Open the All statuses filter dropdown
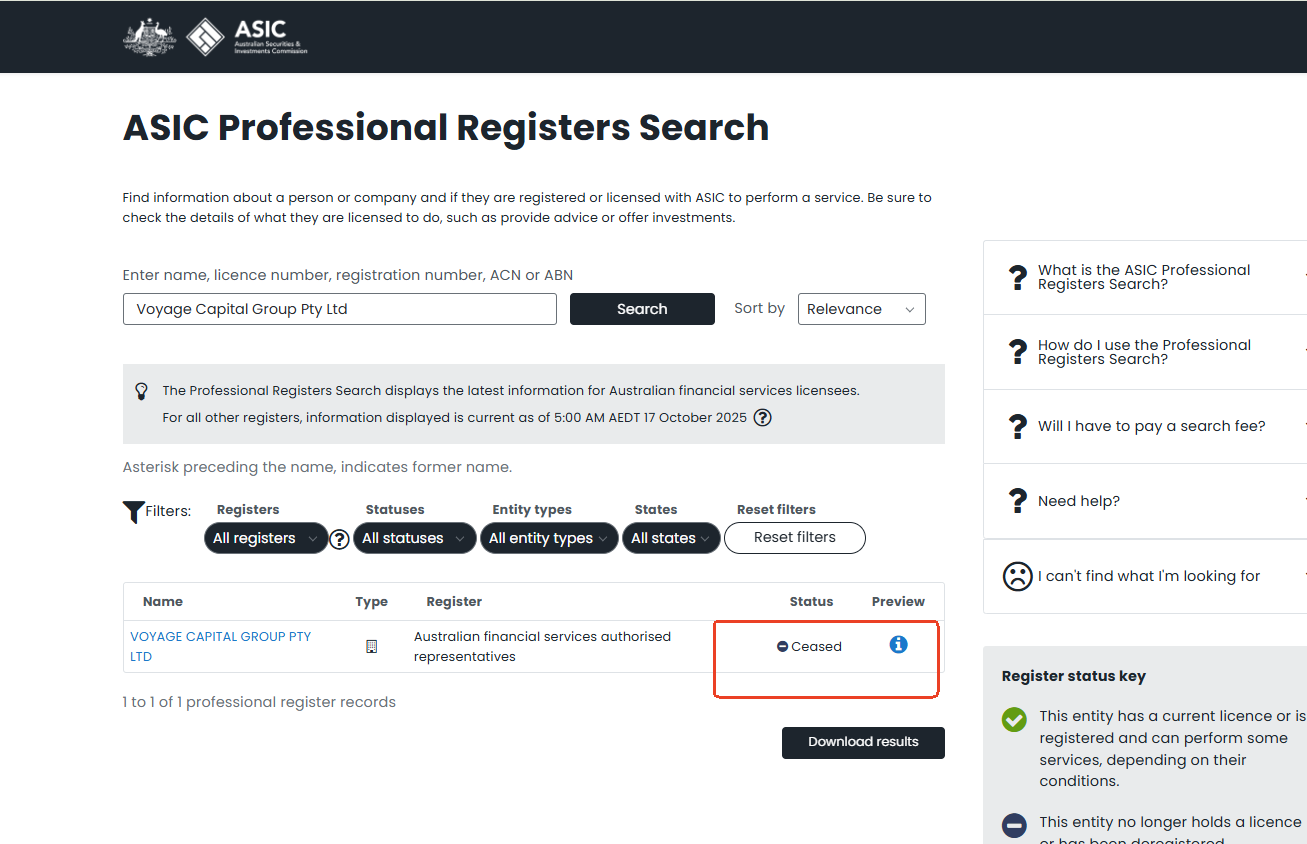1307x844 pixels. point(414,538)
